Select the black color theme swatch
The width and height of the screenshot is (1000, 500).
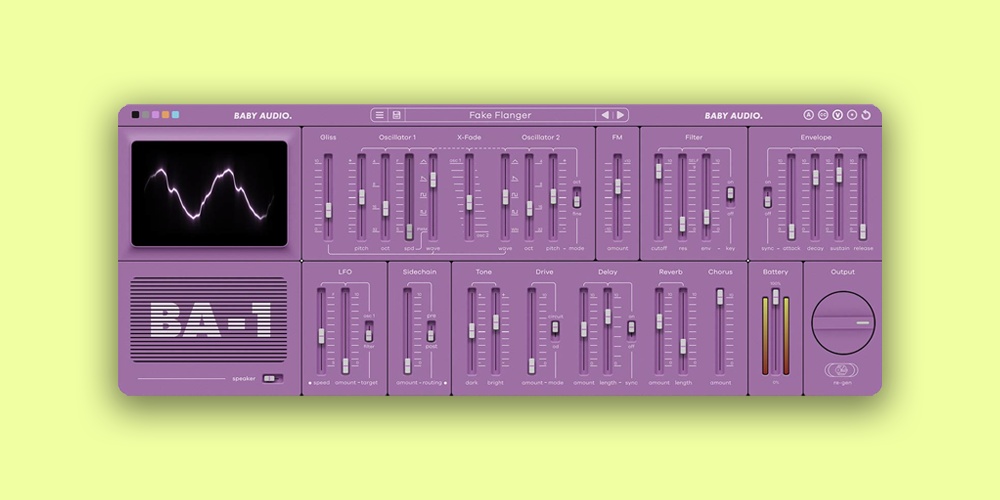pyautogui.click(x=135, y=115)
